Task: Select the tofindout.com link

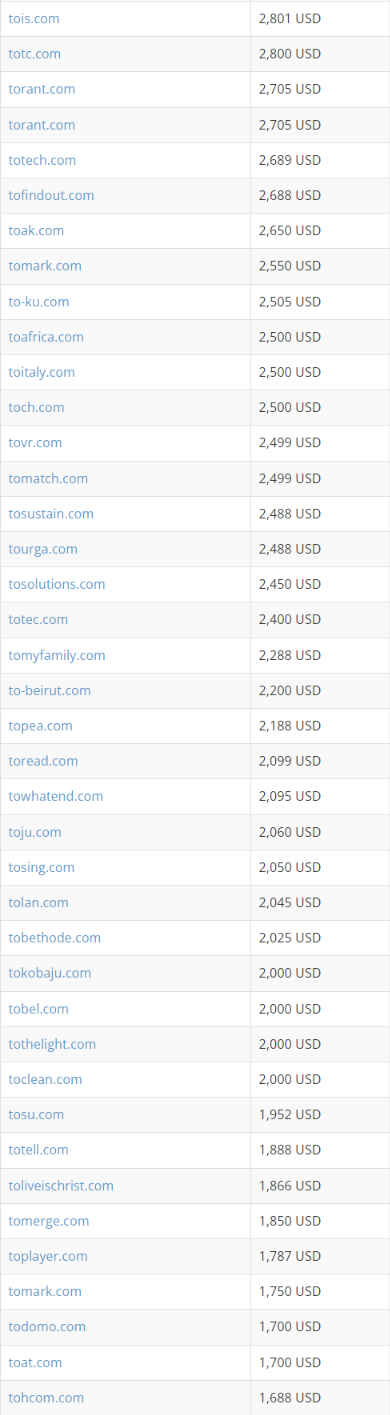Action: point(51,195)
